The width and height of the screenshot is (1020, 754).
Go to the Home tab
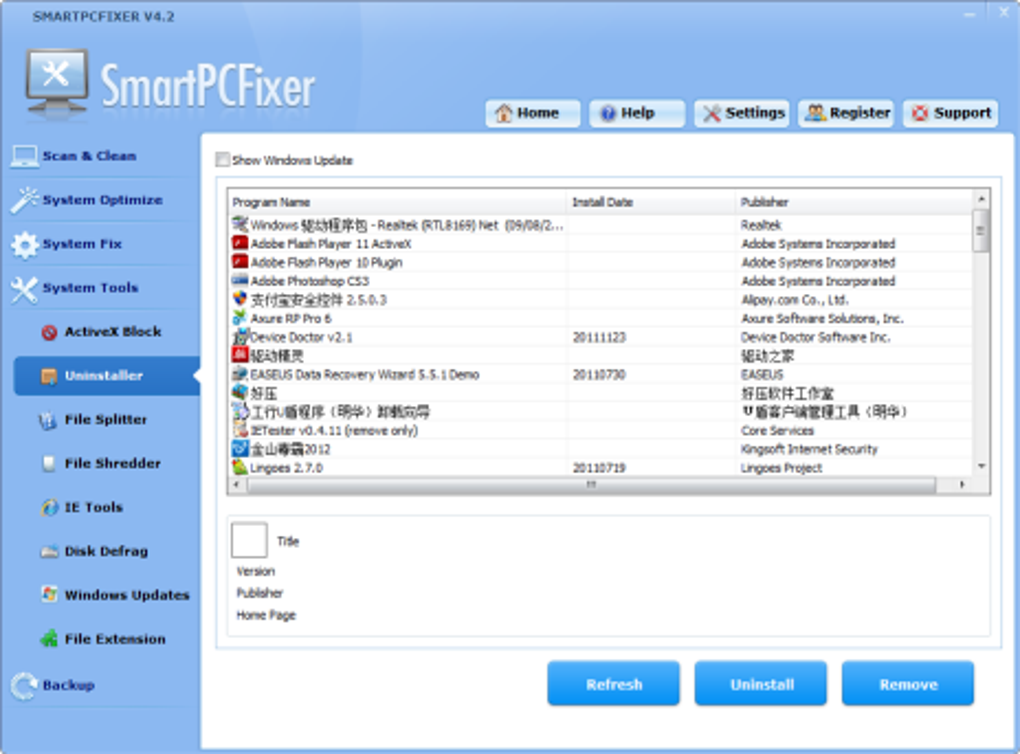[x=532, y=113]
